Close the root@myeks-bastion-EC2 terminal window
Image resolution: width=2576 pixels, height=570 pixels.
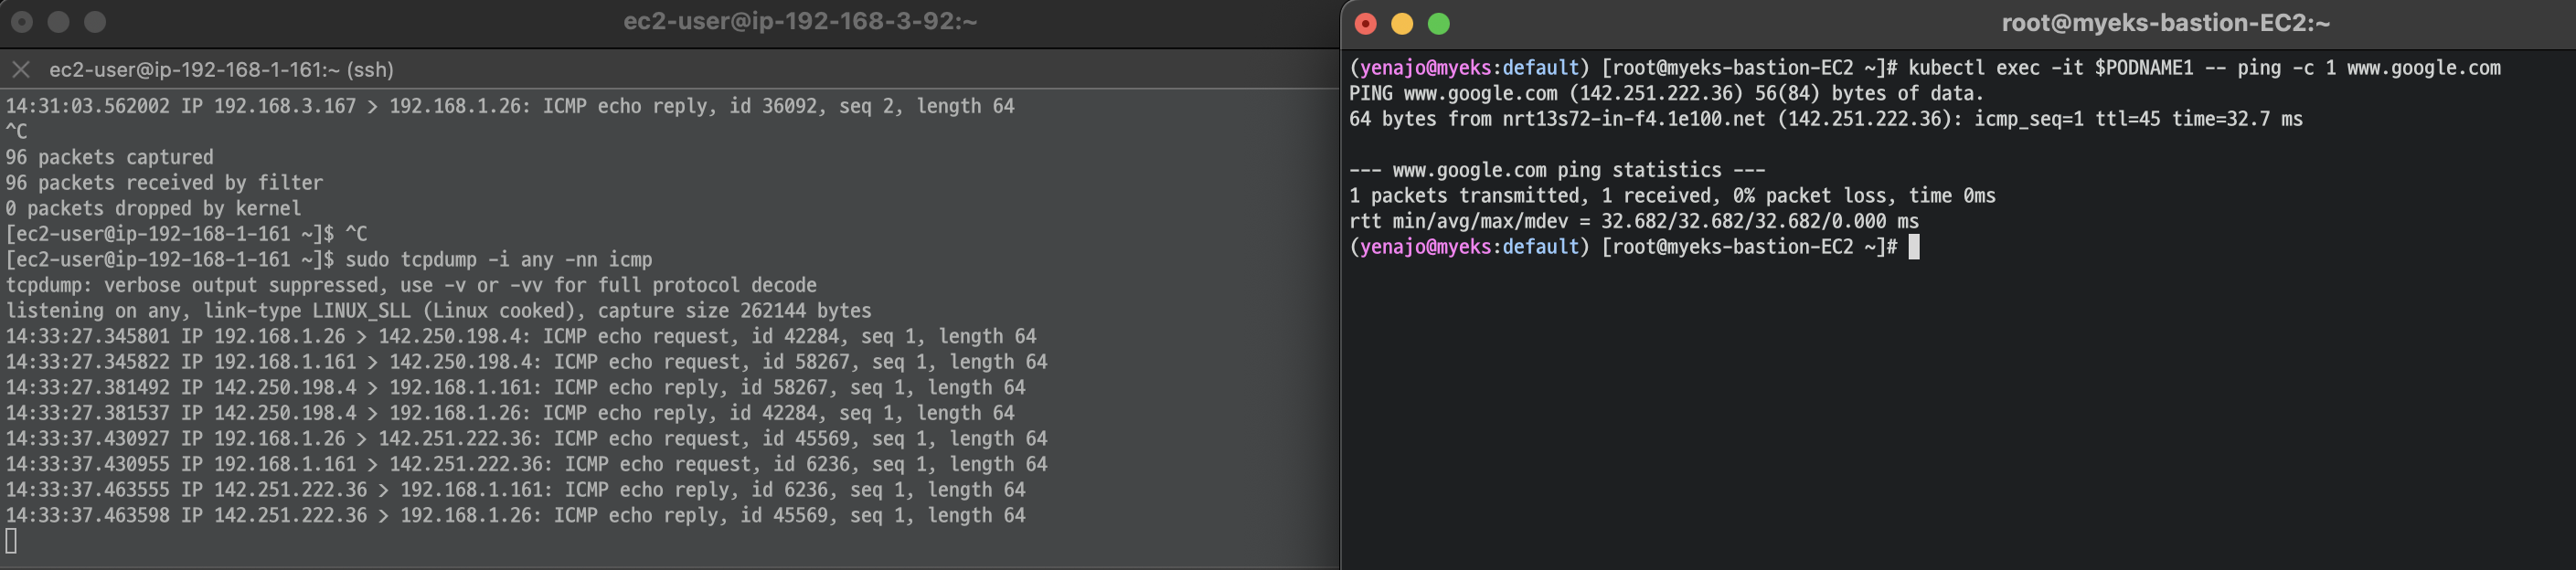[x=1365, y=23]
